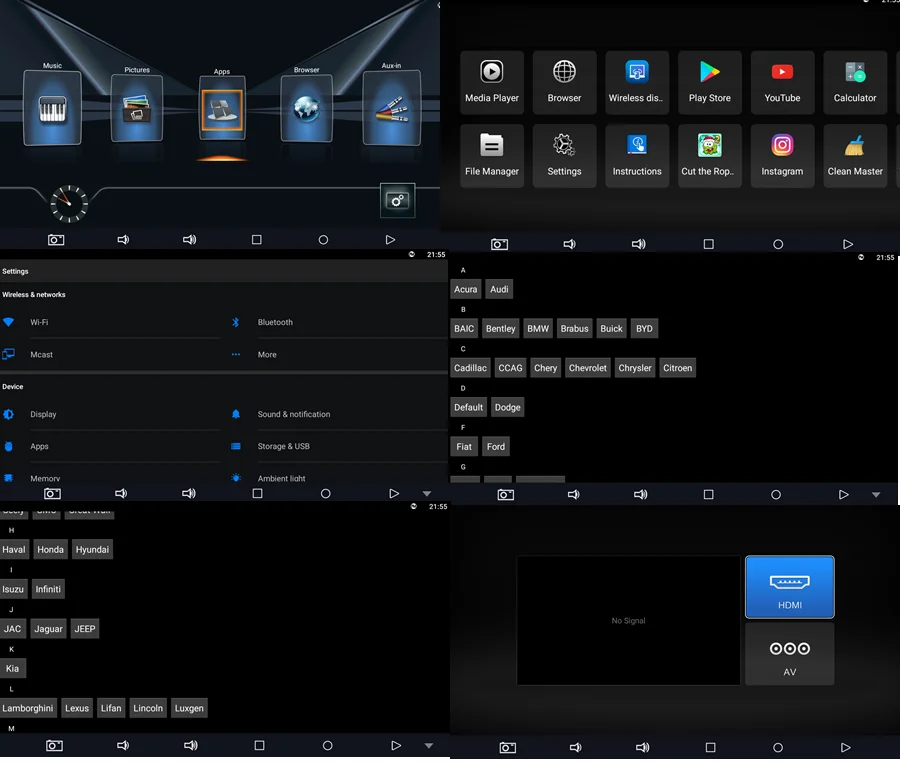Open Storage & USB settings

coord(339,446)
